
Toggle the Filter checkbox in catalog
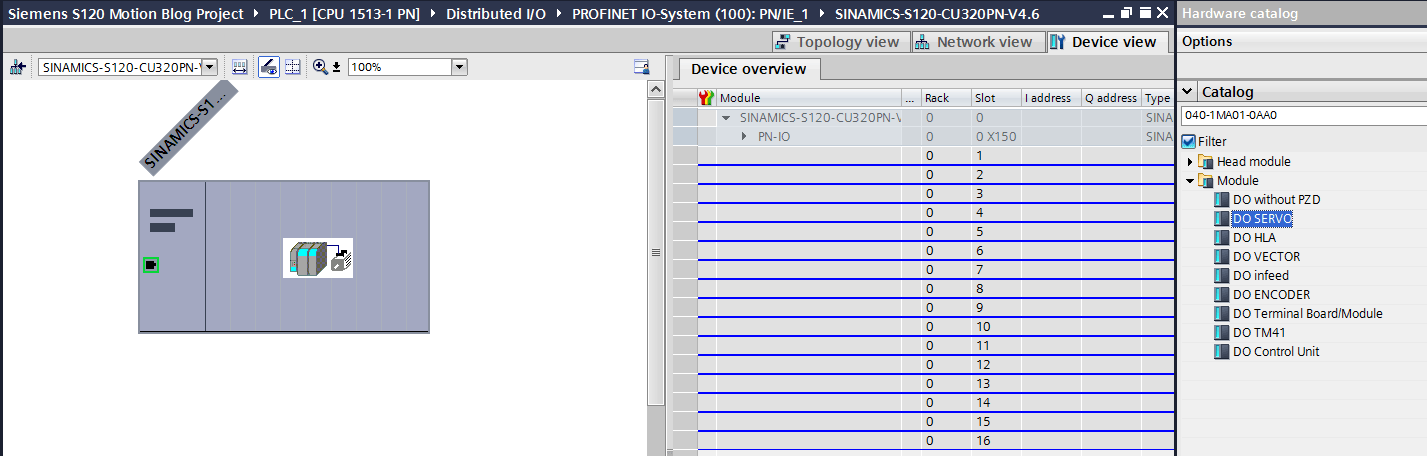[x=1188, y=142]
